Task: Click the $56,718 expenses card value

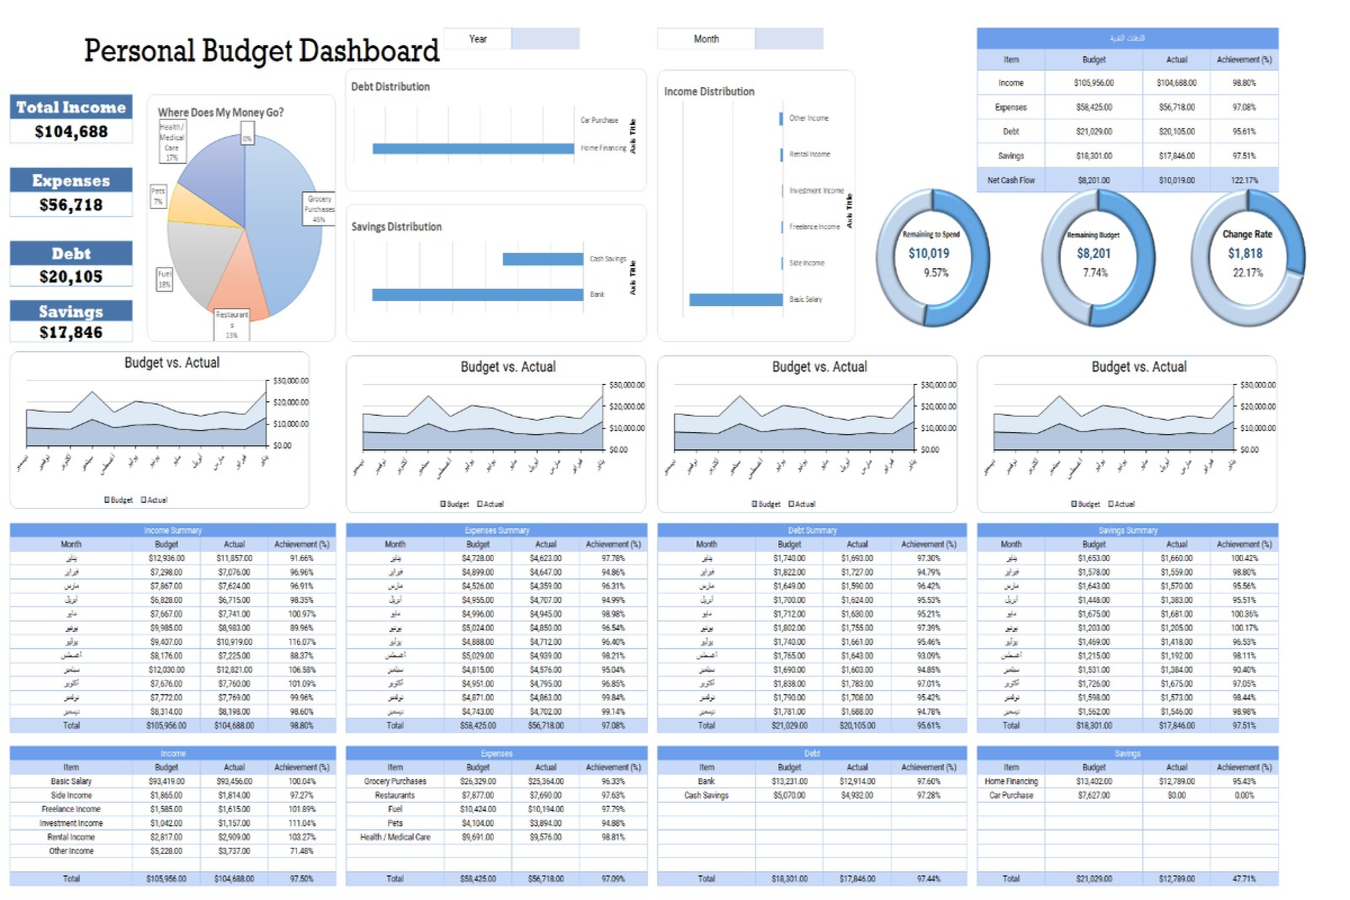Action: point(71,205)
